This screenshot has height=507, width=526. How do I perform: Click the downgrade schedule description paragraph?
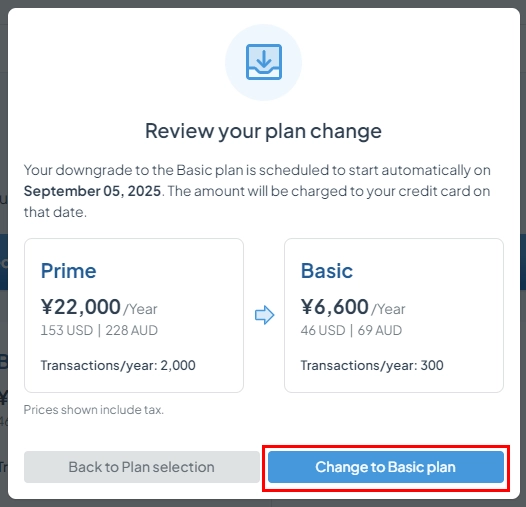tap(257, 191)
